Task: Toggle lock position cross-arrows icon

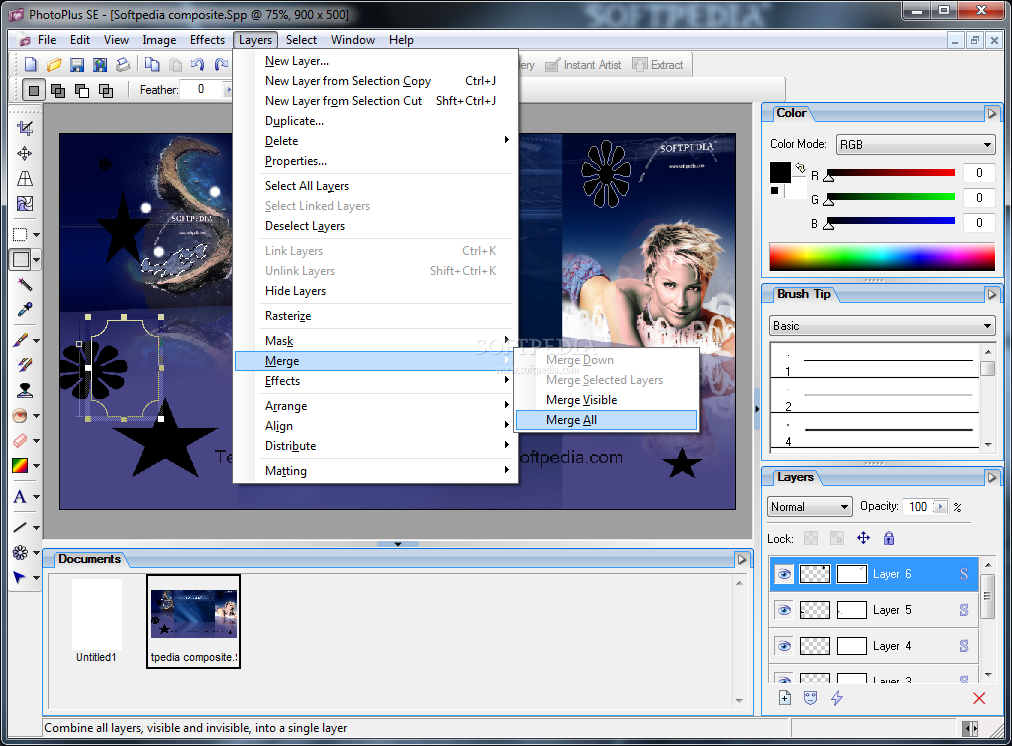Action: pos(864,538)
